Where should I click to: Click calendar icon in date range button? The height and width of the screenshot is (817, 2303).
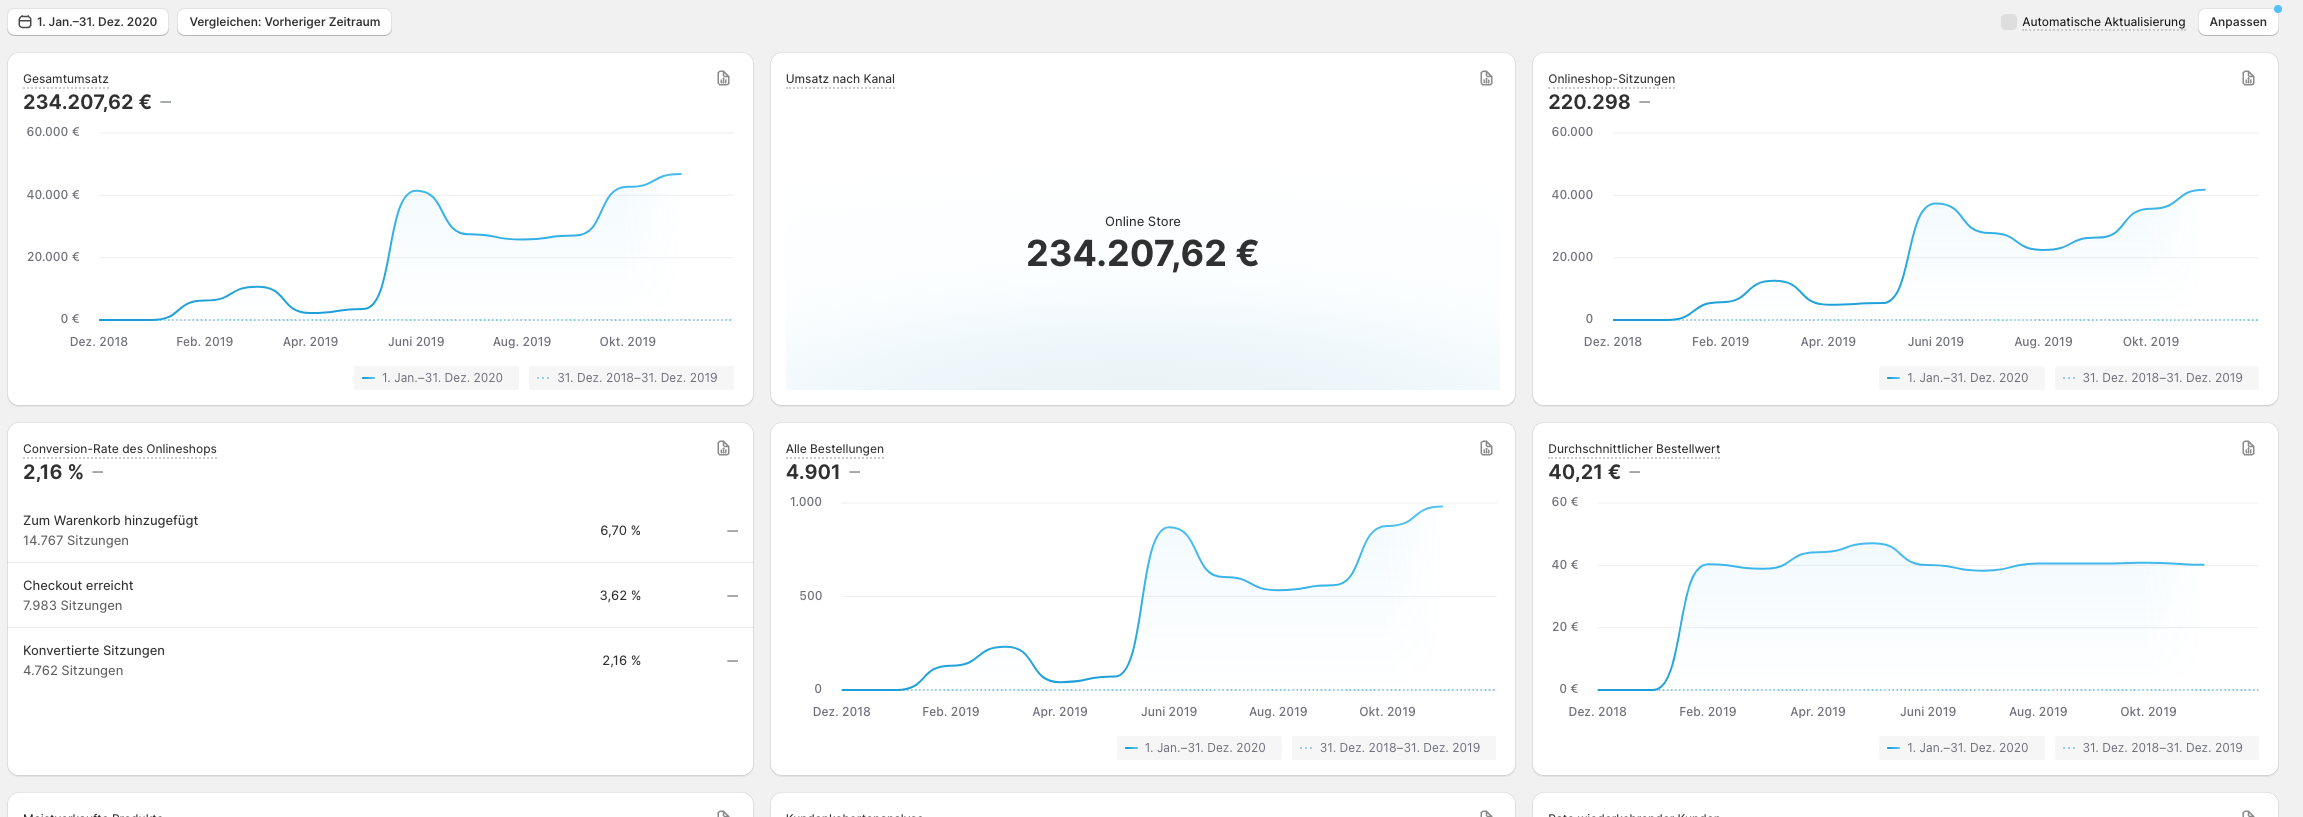(25, 22)
